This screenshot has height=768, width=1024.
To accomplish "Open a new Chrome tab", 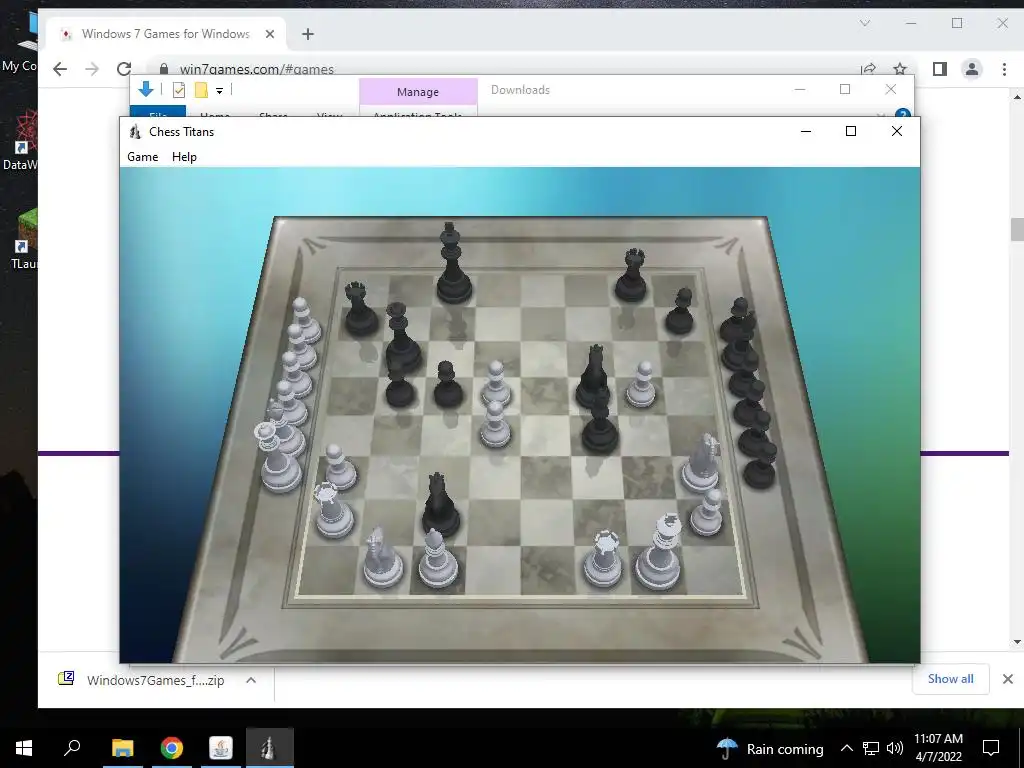I will [308, 34].
